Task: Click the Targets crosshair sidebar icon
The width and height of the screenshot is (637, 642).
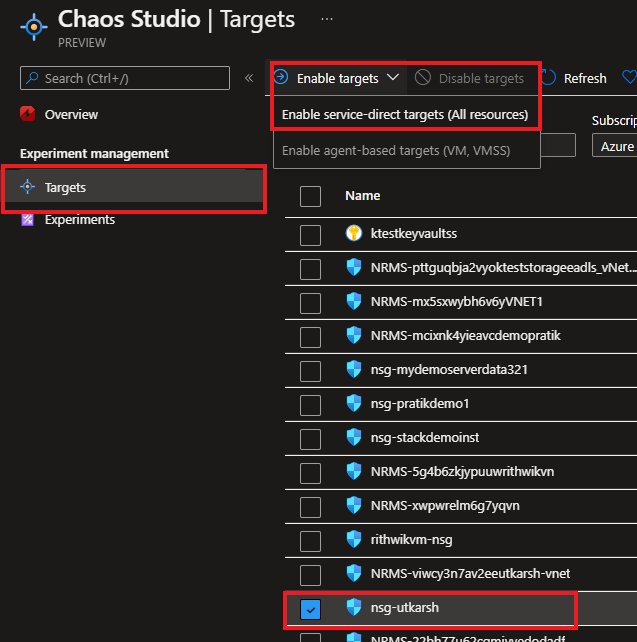Action: [x=27, y=187]
